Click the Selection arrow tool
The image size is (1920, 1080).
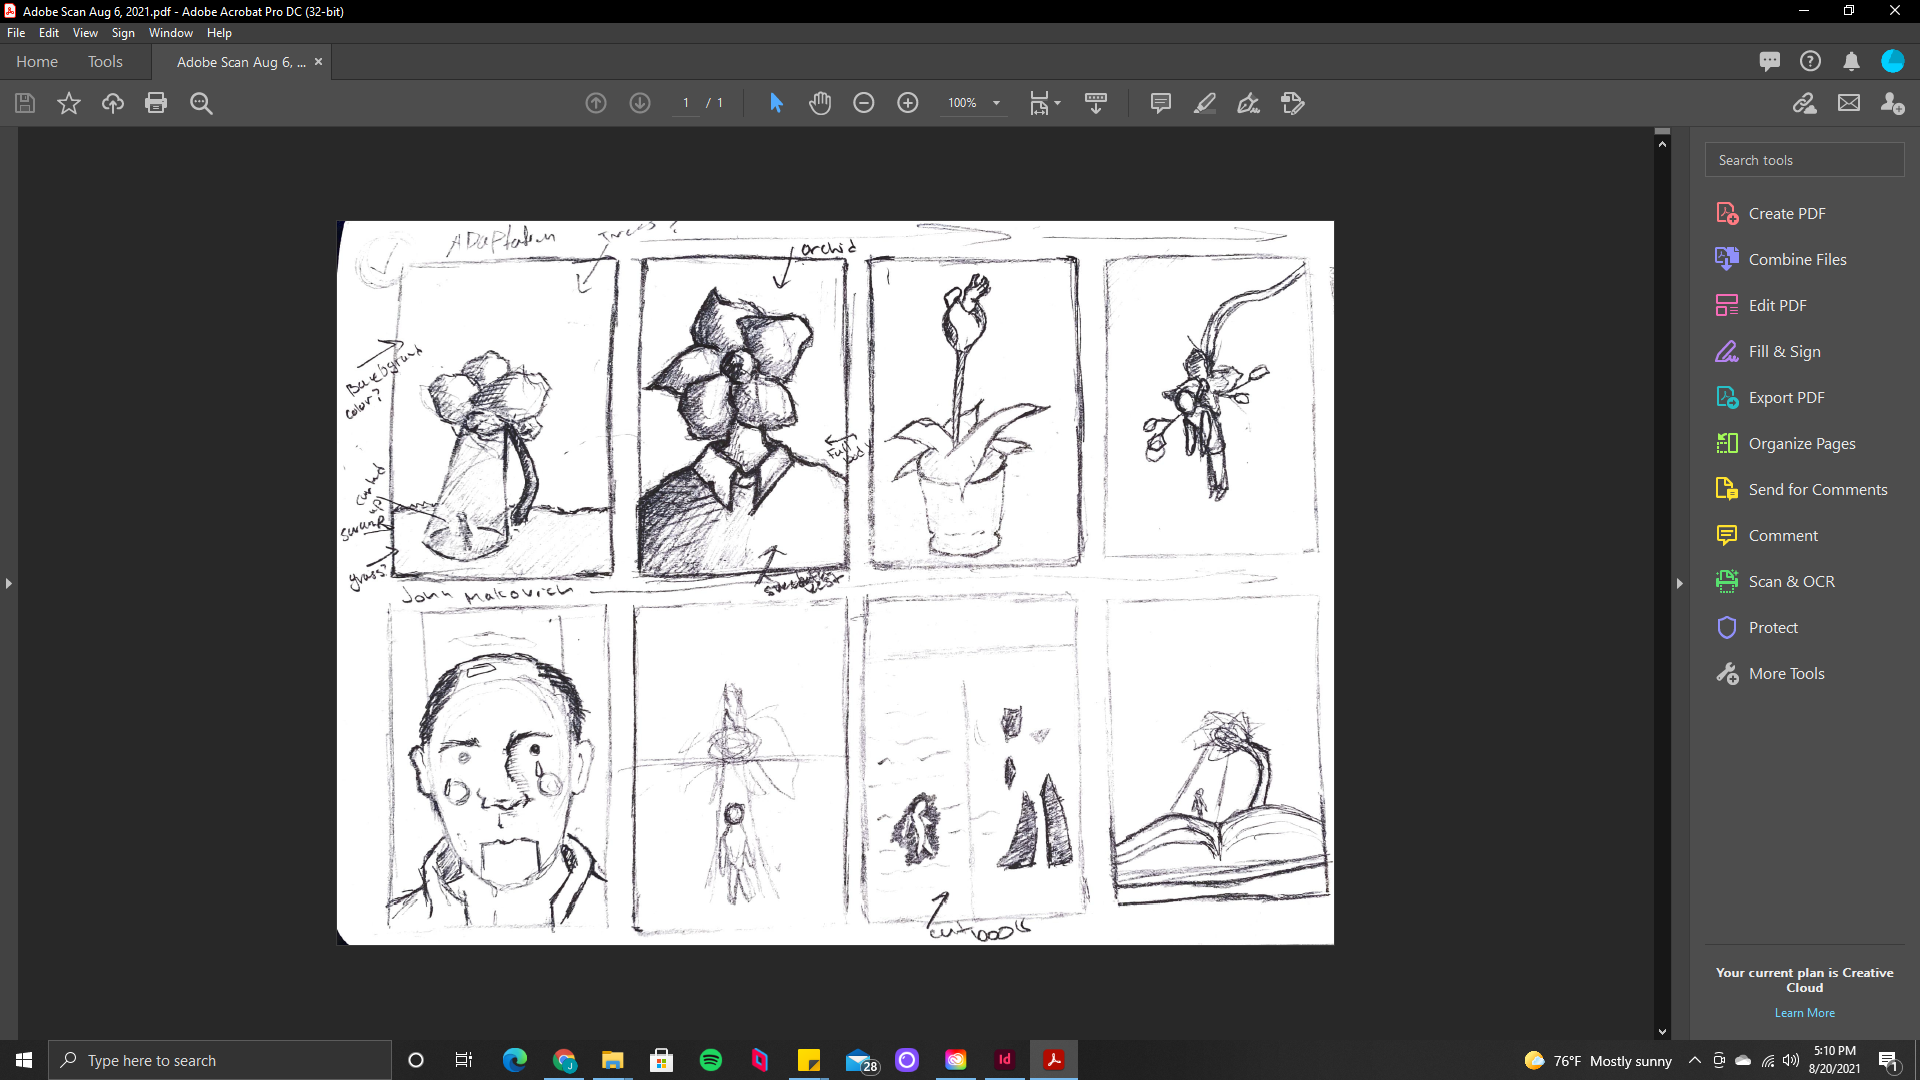(x=776, y=103)
